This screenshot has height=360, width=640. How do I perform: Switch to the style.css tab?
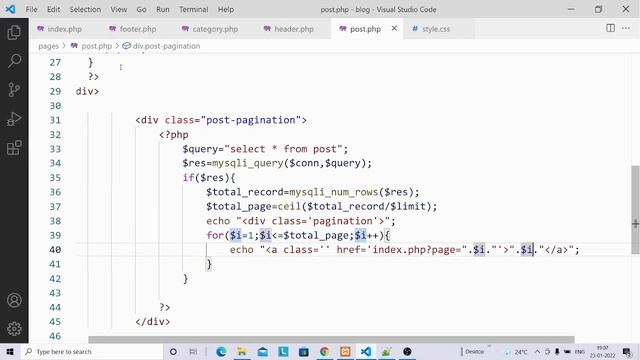pyautogui.click(x=436, y=29)
